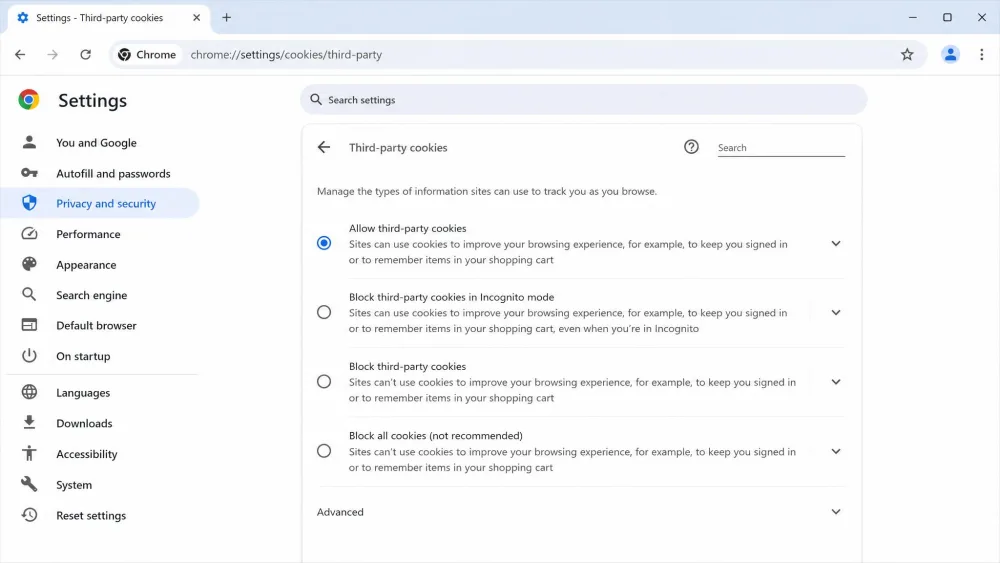
Task: Bookmark this page with the star icon
Action: (x=907, y=55)
